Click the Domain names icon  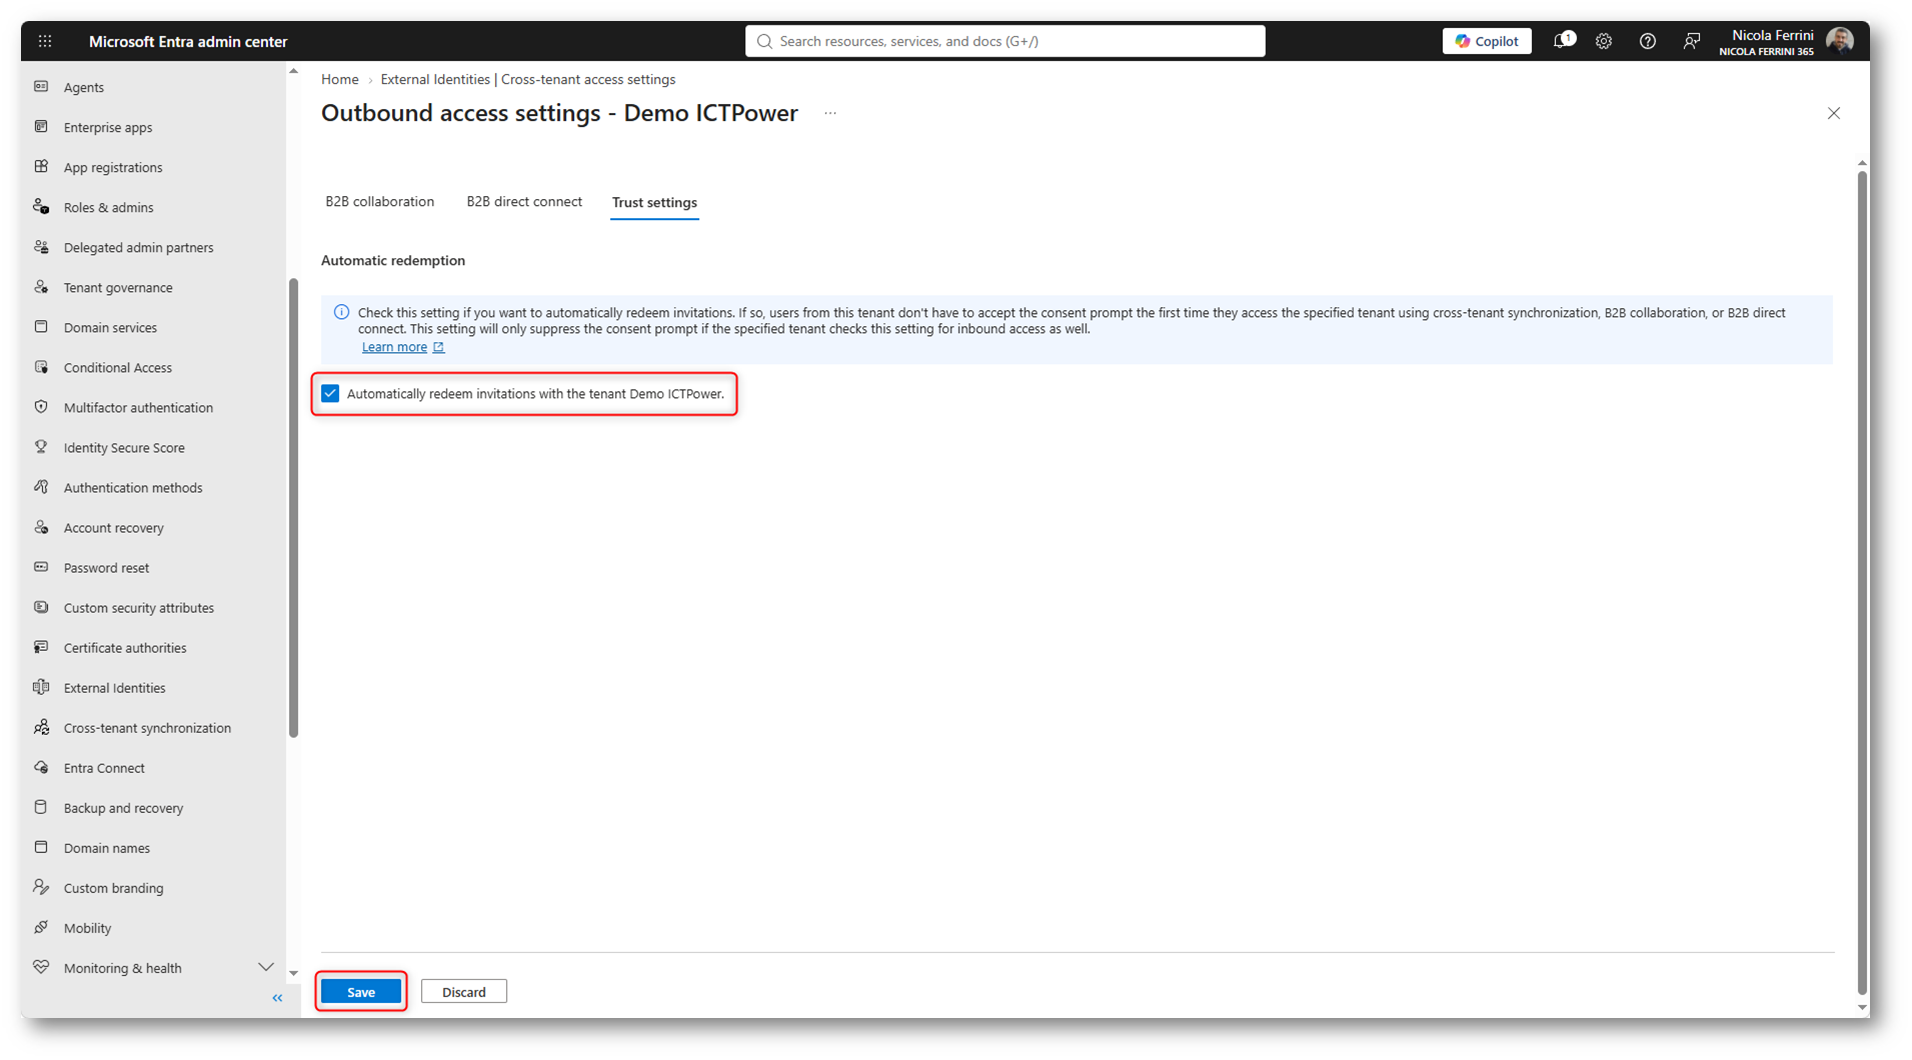coord(41,847)
